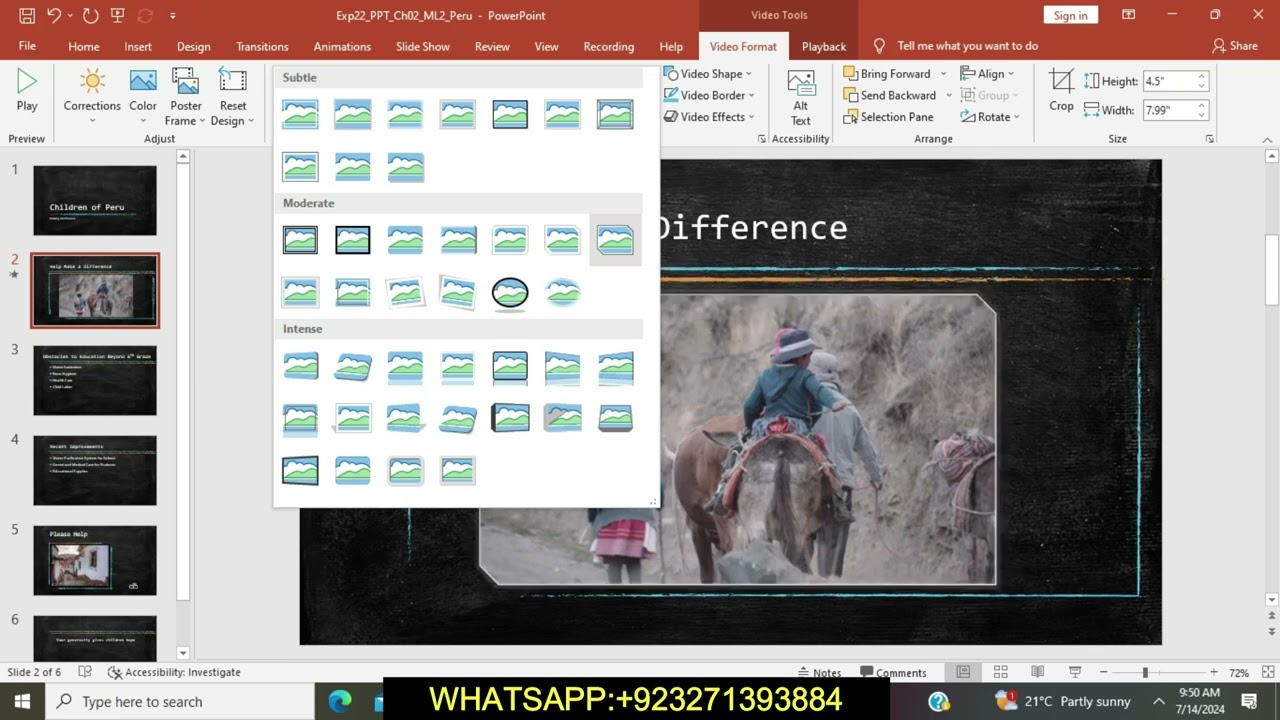Open the File tab

(x=27, y=46)
